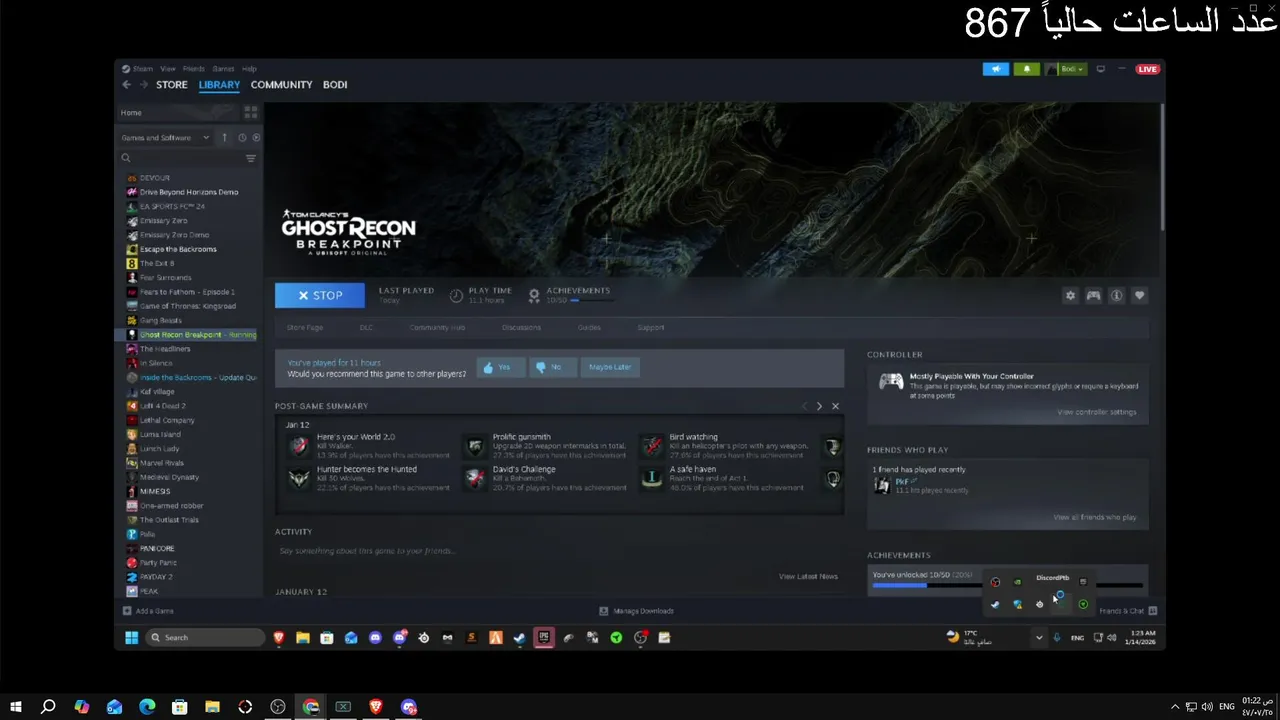Screen dimensions: 1280x720
Task: Click View Latest News link
Action: (808, 576)
